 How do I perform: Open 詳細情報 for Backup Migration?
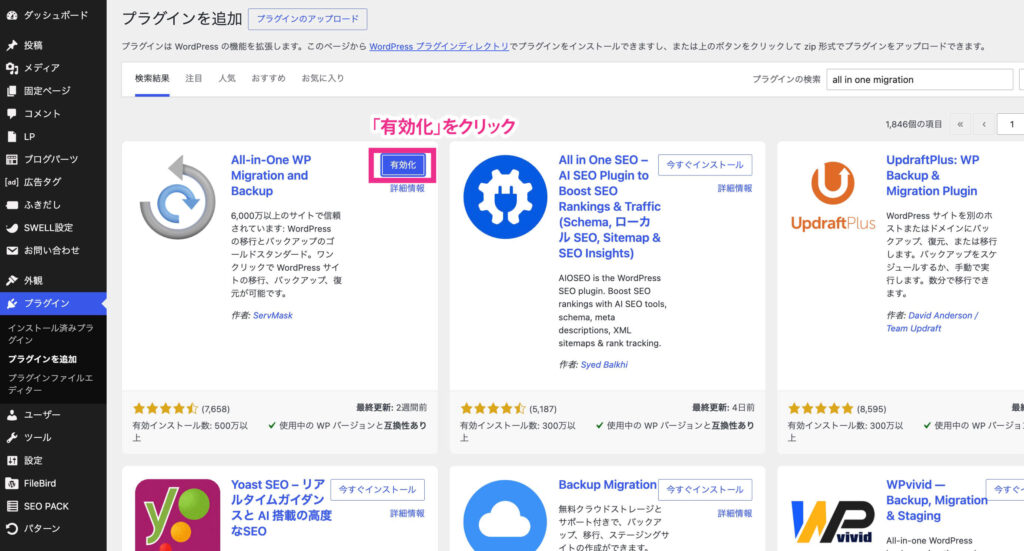[x=735, y=513]
